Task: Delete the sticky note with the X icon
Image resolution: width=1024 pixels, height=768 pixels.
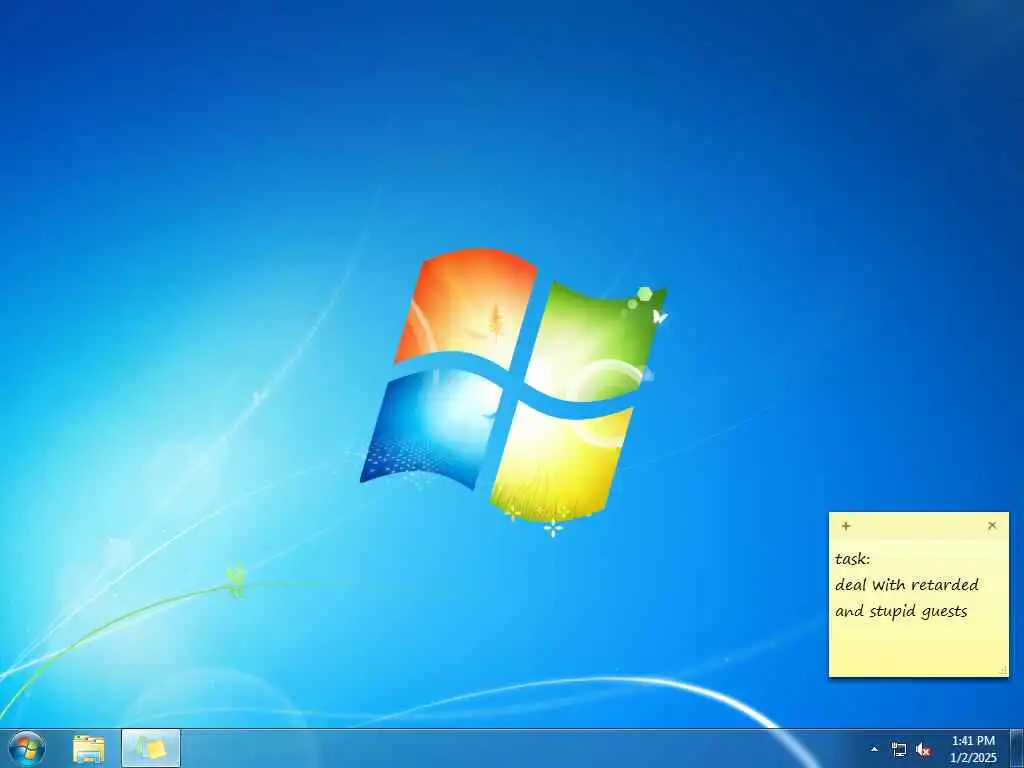Action: [x=992, y=525]
